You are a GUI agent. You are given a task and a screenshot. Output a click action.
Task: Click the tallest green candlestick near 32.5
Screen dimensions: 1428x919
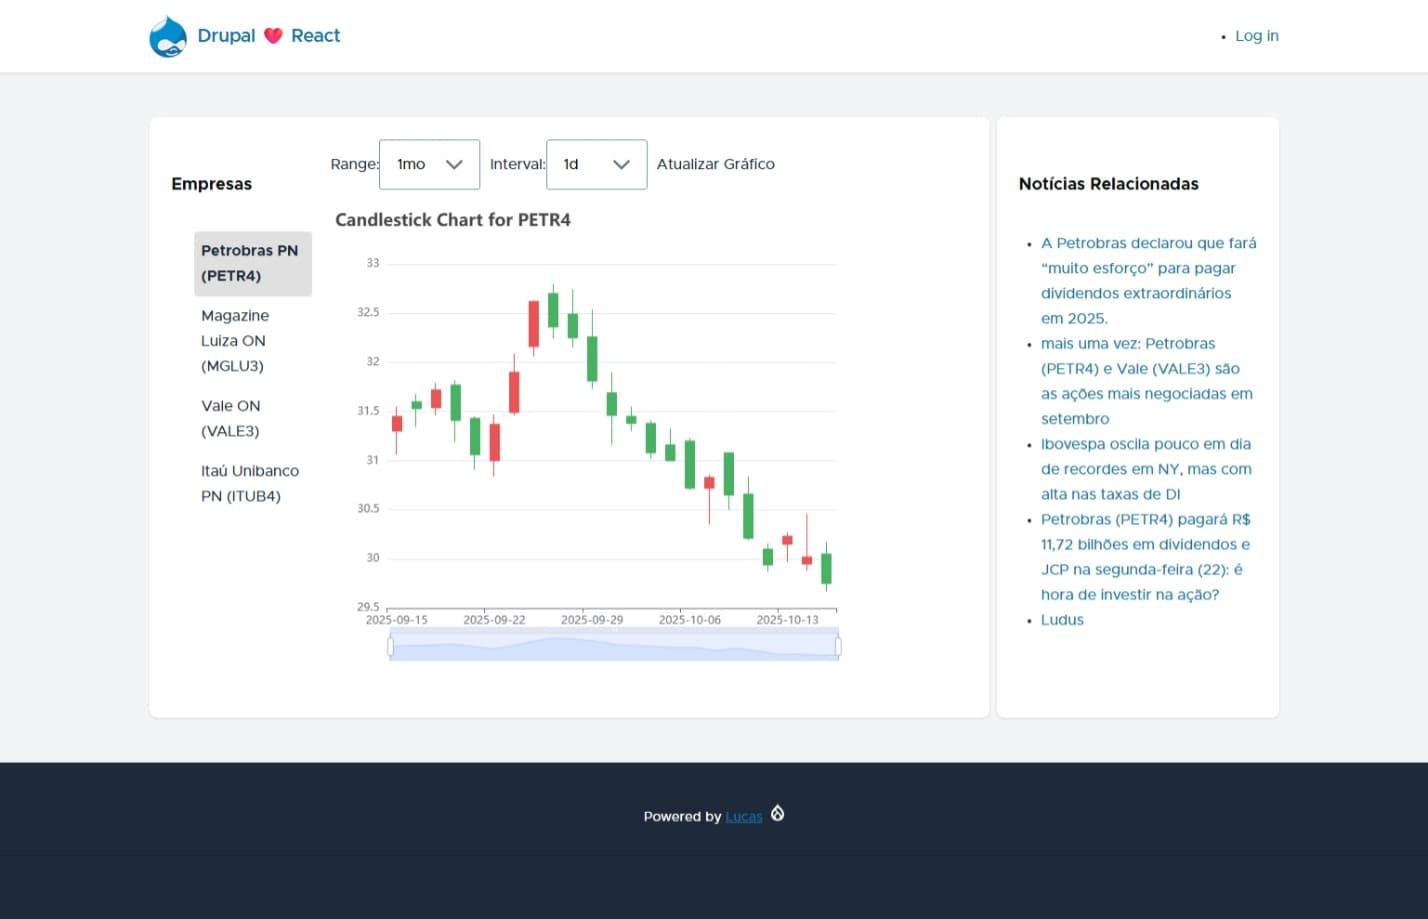[x=553, y=310]
